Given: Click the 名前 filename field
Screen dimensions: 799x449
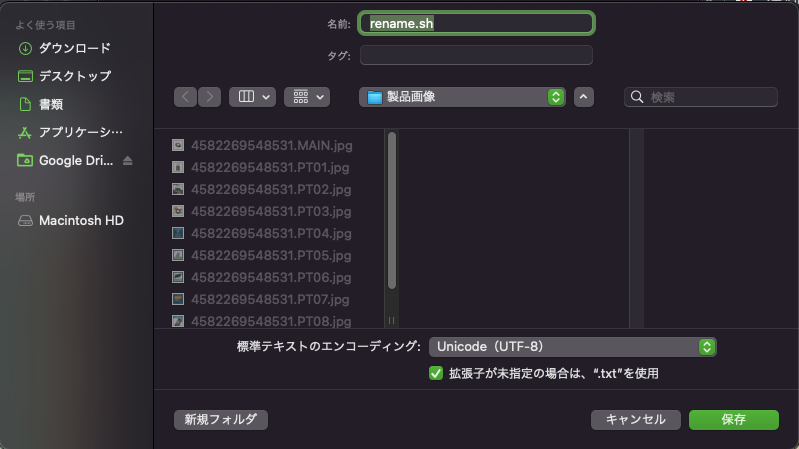Looking at the screenshot, I should [476, 23].
